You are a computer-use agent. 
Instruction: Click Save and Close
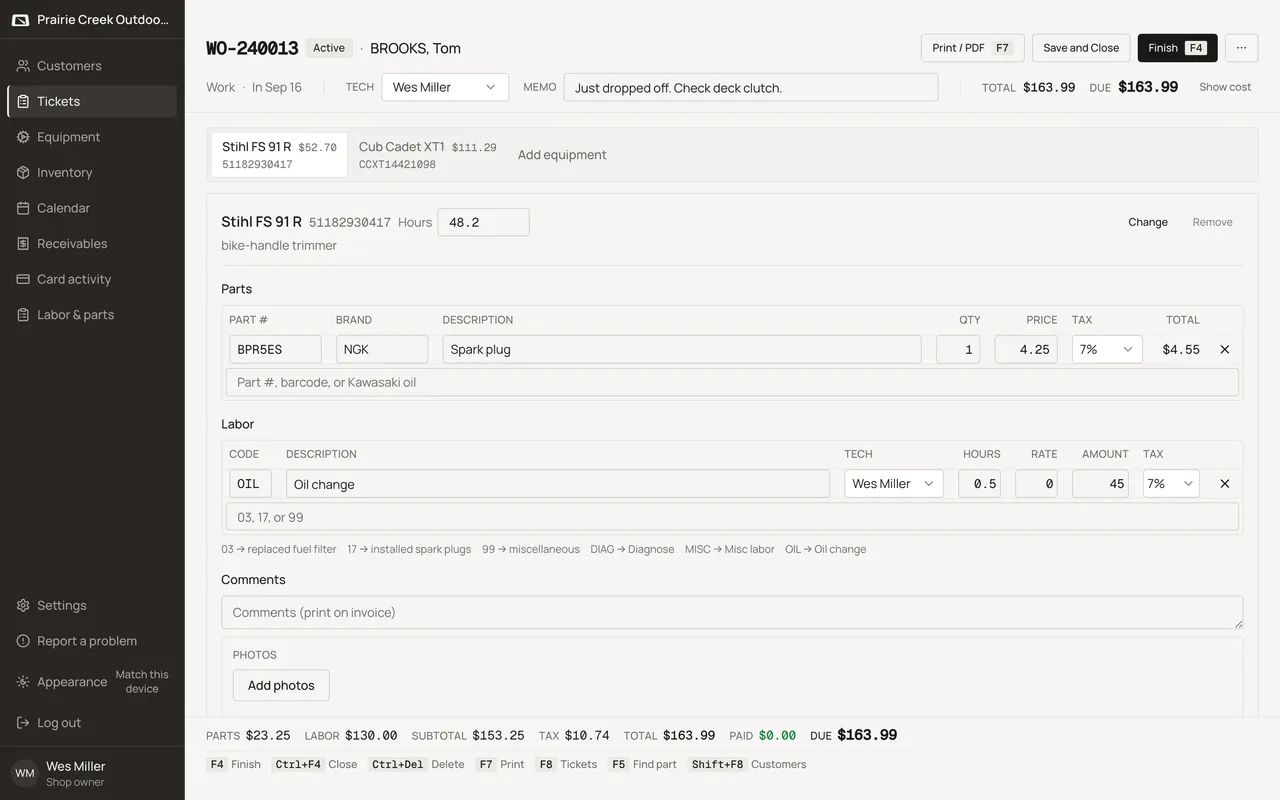pyautogui.click(x=1081, y=48)
